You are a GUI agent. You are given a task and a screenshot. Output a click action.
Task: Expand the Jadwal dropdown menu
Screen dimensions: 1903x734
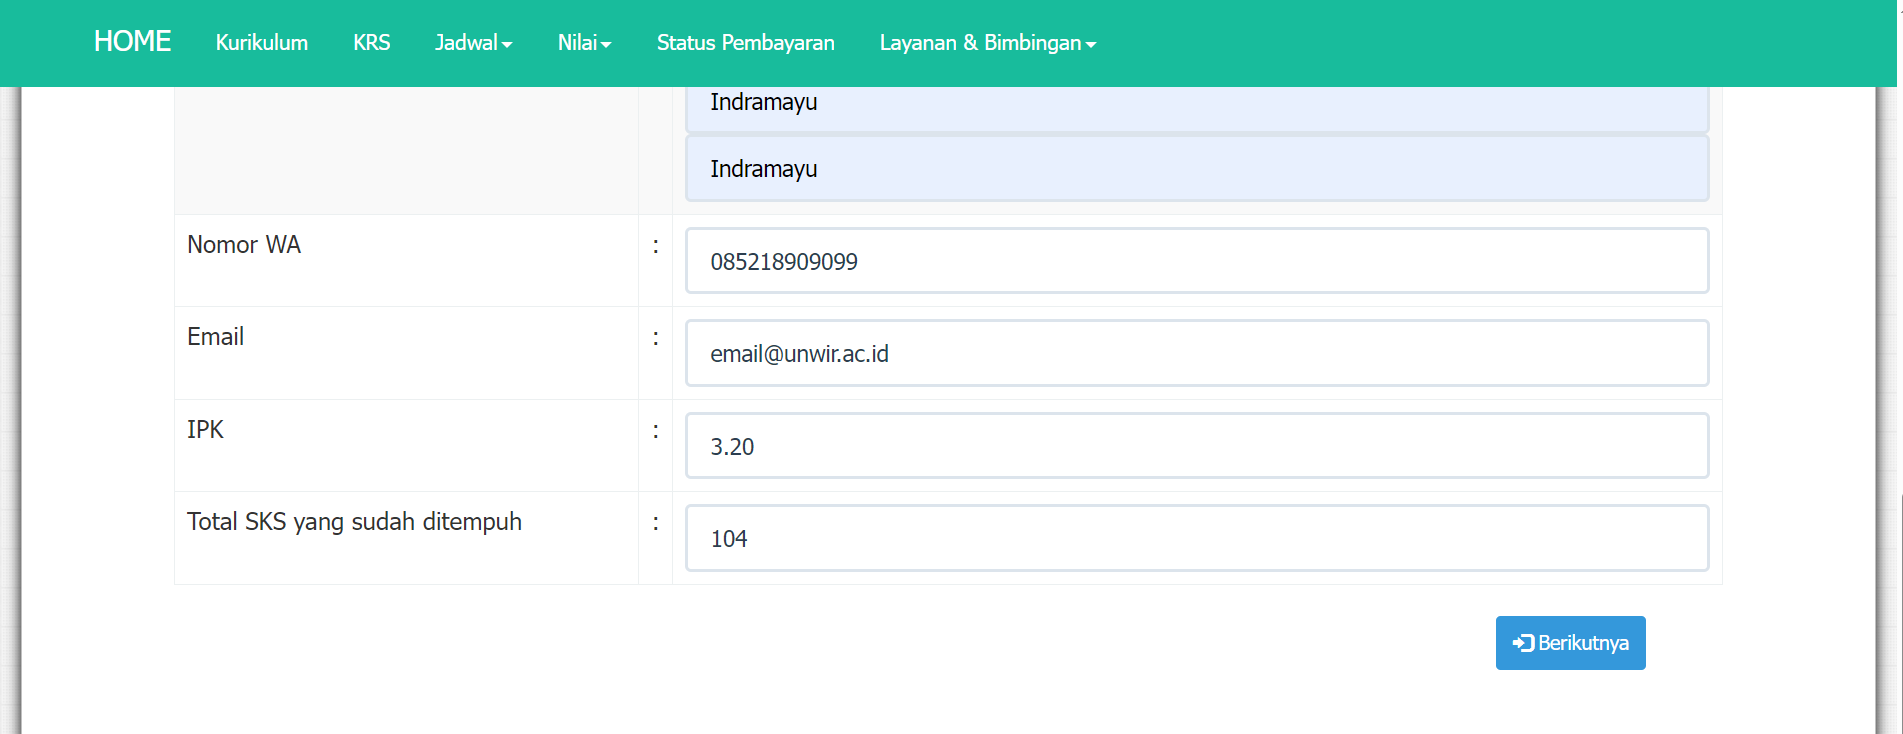(x=473, y=43)
